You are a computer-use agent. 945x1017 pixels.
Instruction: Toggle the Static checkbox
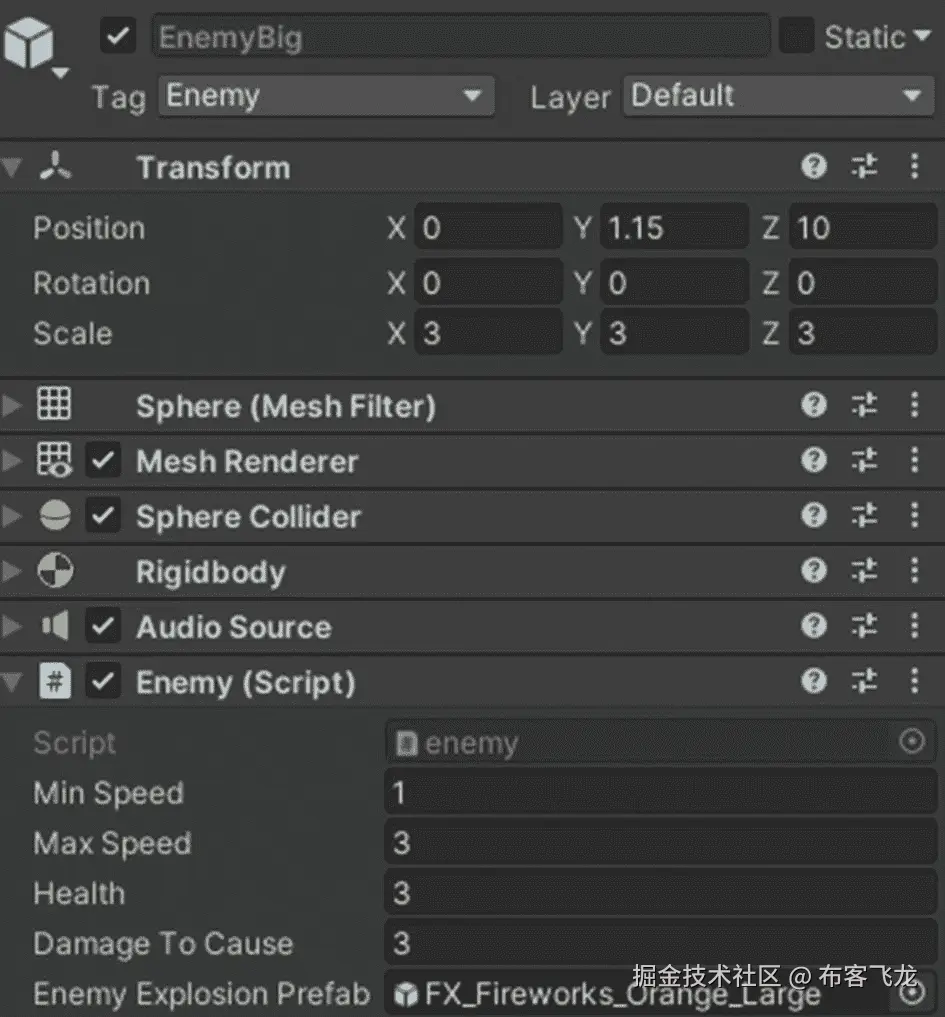tap(797, 37)
